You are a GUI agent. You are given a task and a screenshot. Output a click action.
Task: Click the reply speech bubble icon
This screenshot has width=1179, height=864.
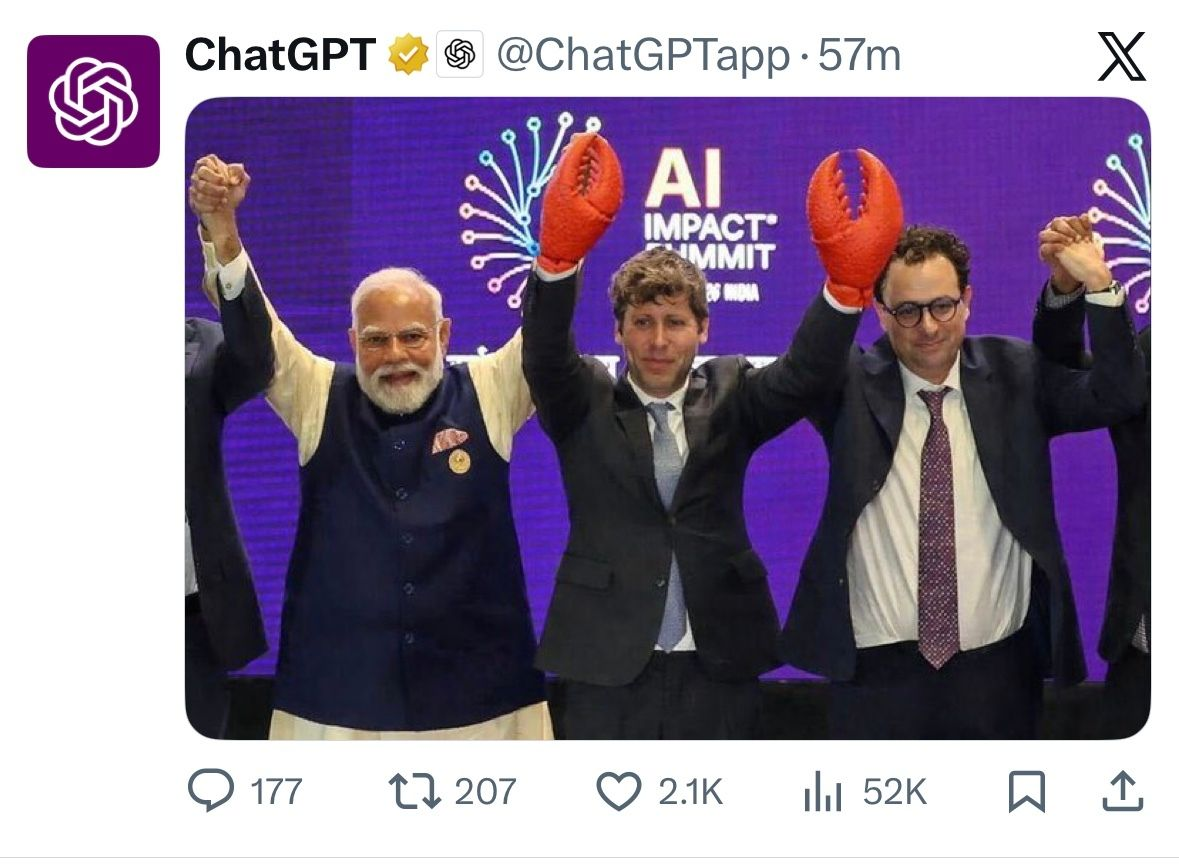click(210, 792)
